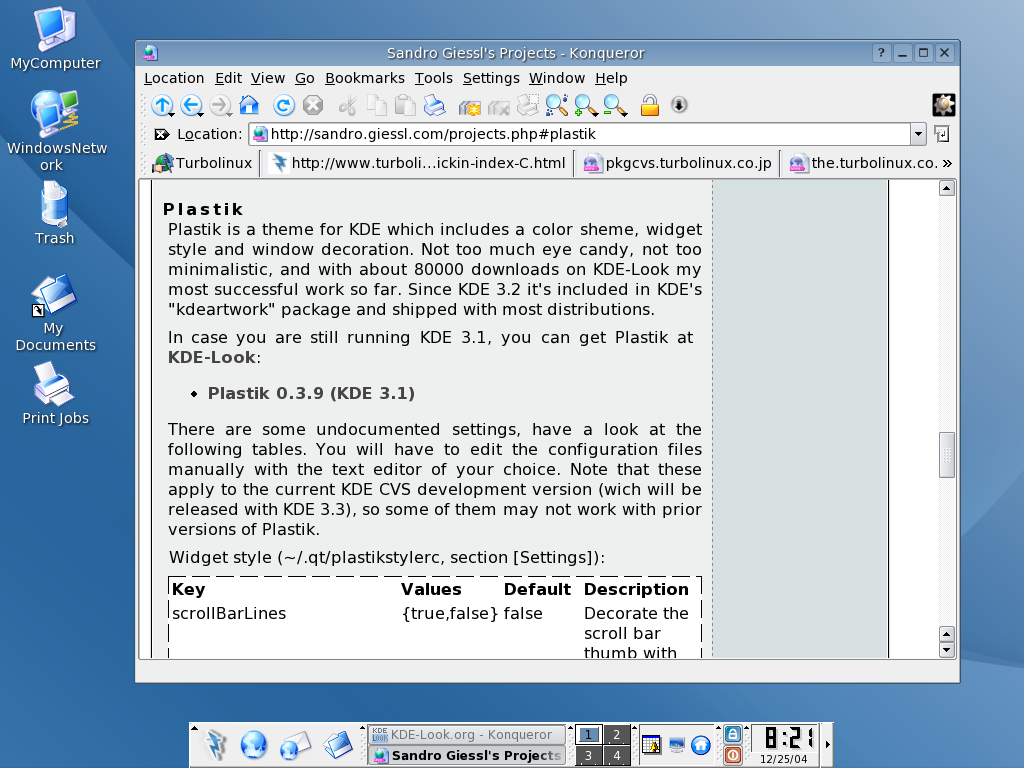Open the MyComputer desktop icon
The height and width of the screenshot is (768, 1024).
point(56,39)
